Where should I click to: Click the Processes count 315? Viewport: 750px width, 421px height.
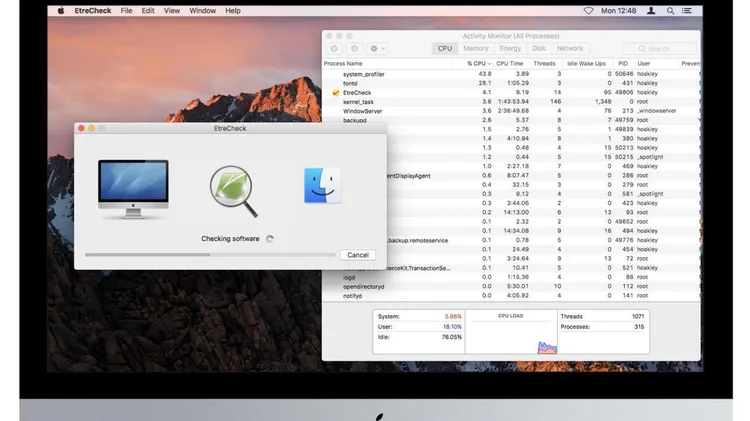[639, 327]
